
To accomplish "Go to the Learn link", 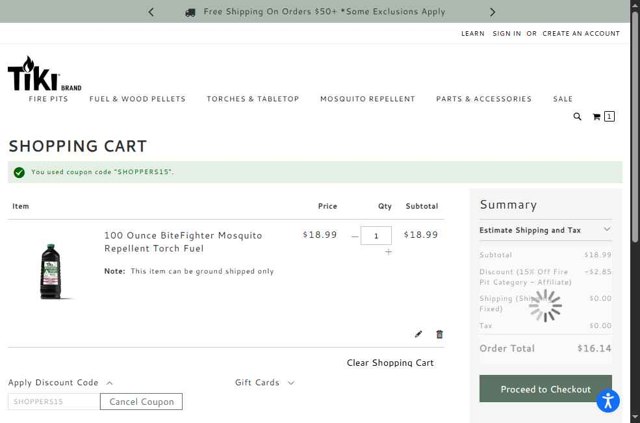I will click(x=473, y=33).
